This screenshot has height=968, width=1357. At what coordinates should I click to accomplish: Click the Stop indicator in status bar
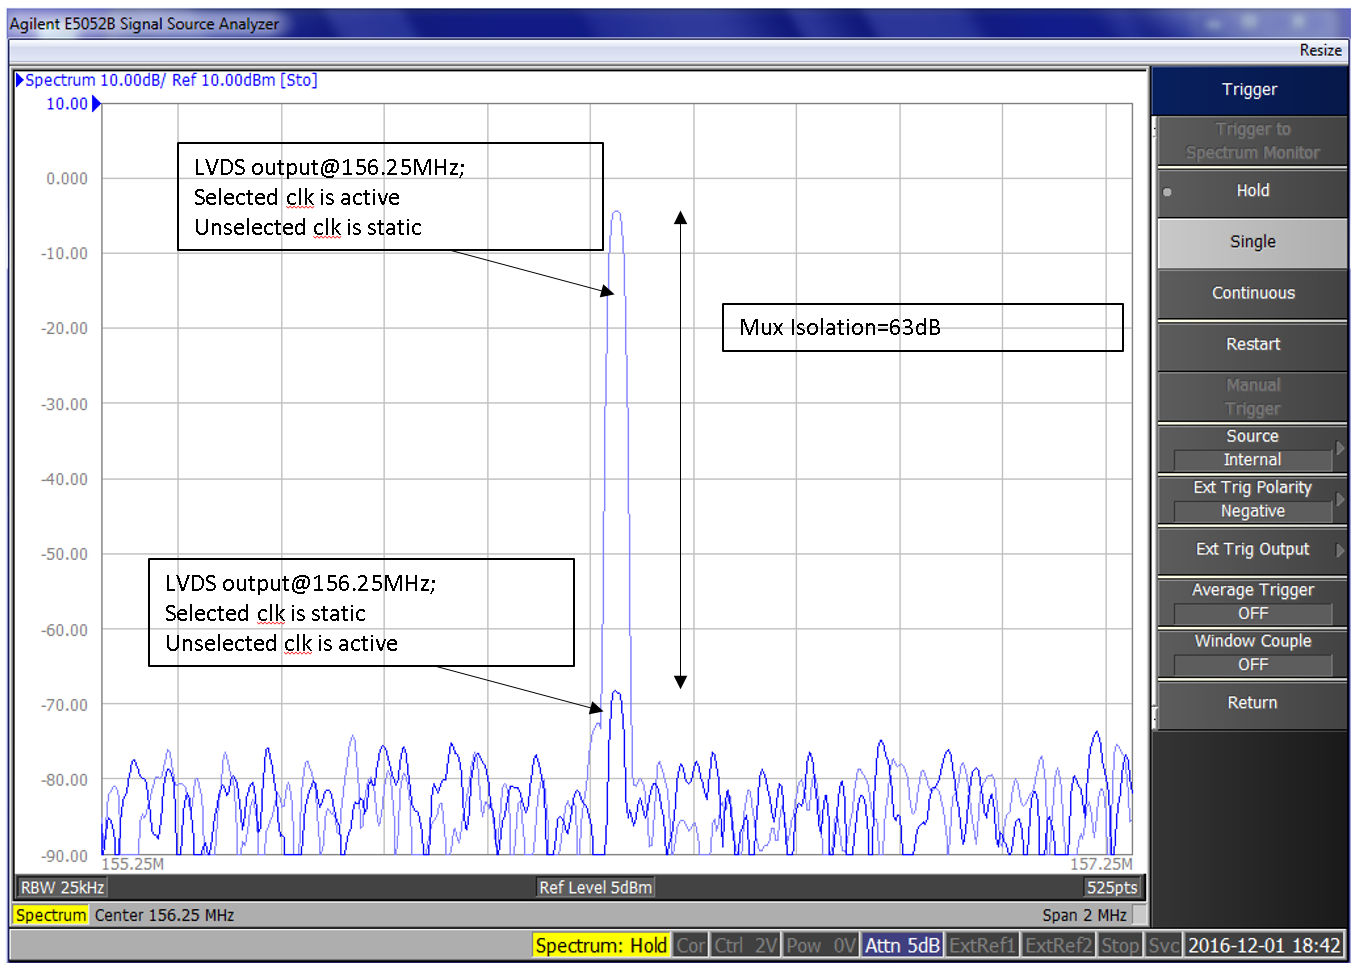(1120, 945)
